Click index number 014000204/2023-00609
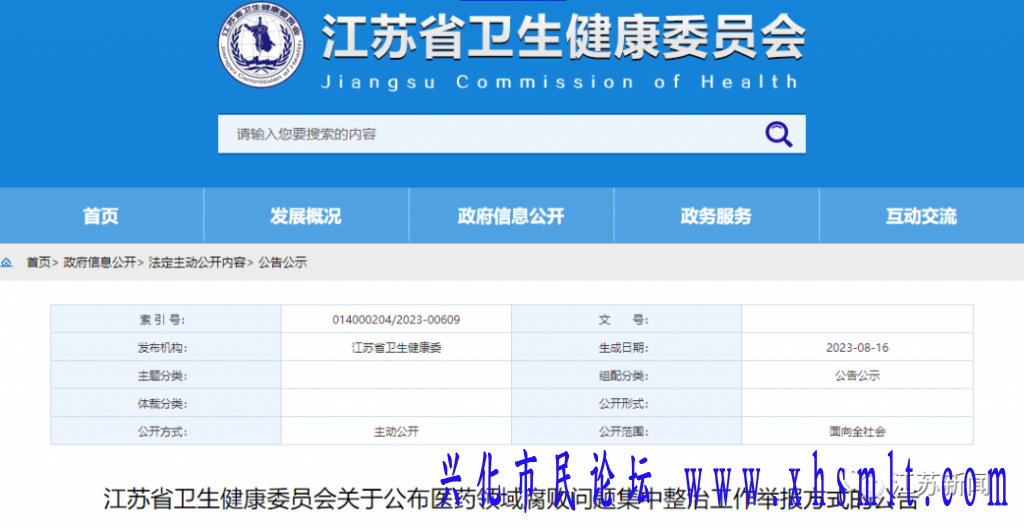Screen dimensions: 1024x529 [x=396, y=320]
